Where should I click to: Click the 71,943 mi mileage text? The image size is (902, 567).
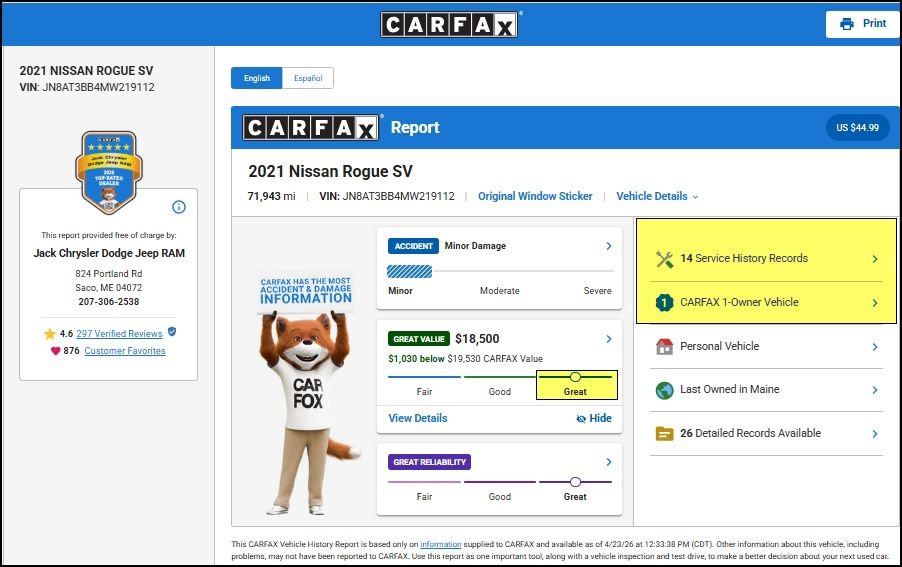coord(271,197)
